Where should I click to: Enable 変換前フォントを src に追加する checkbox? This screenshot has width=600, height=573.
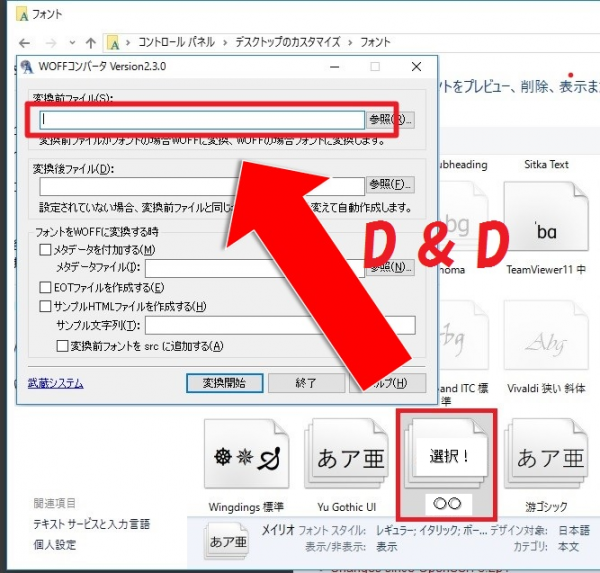[x=62, y=346]
